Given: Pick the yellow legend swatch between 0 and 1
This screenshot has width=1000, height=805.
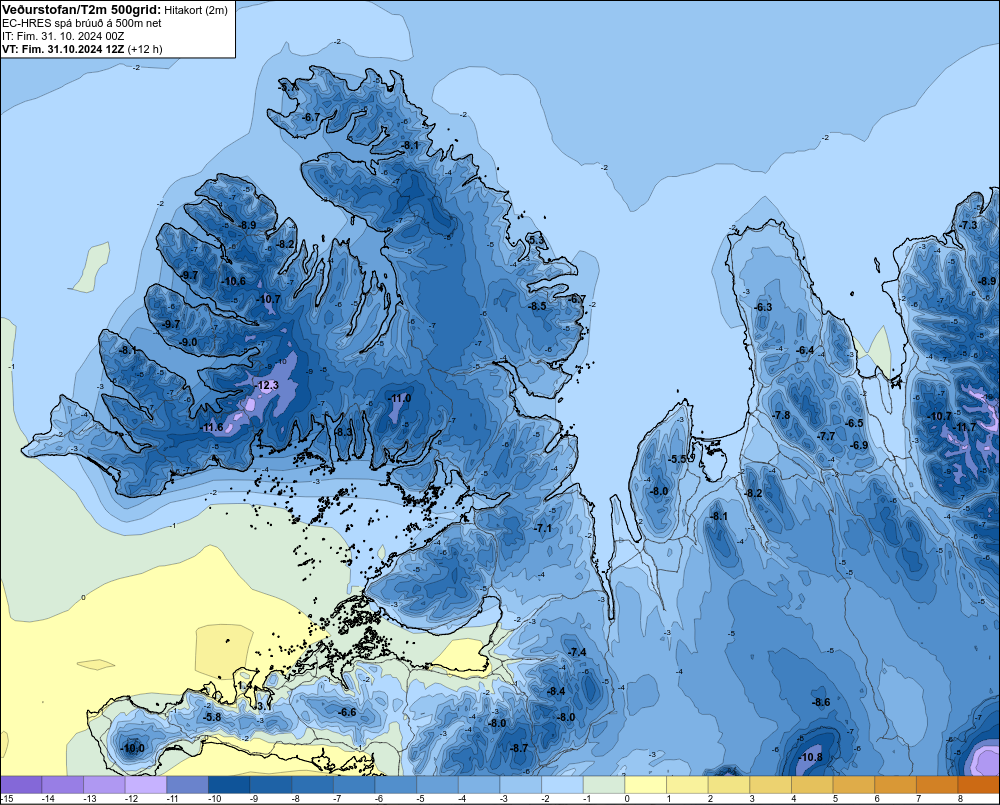Looking at the screenshot, I should pos(645,784).
